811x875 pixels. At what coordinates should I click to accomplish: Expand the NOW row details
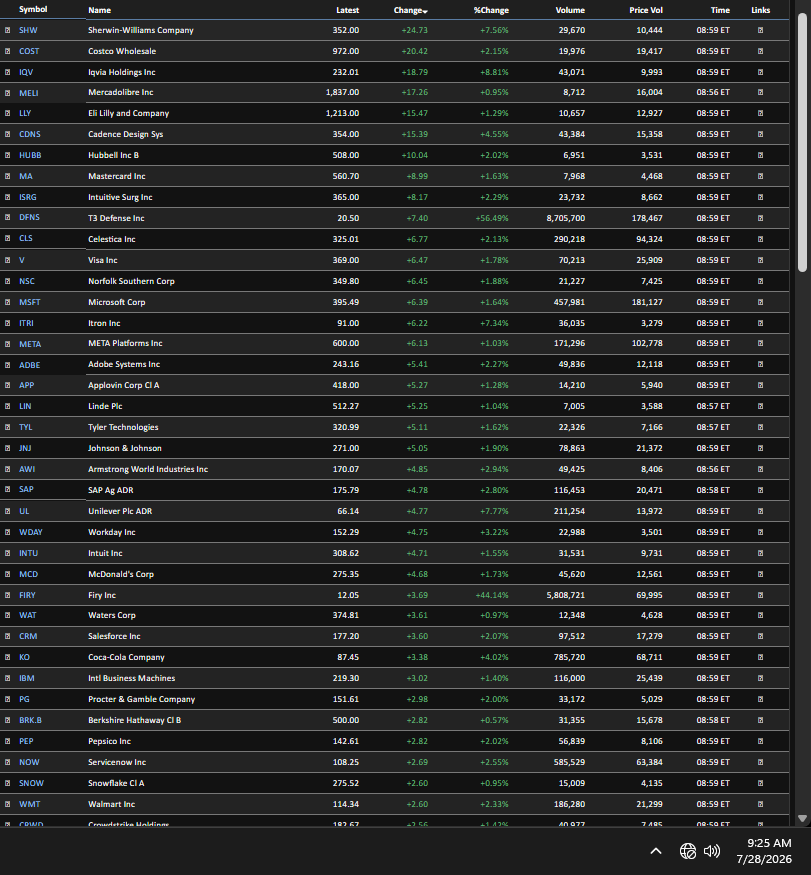(x=7, y=762)
